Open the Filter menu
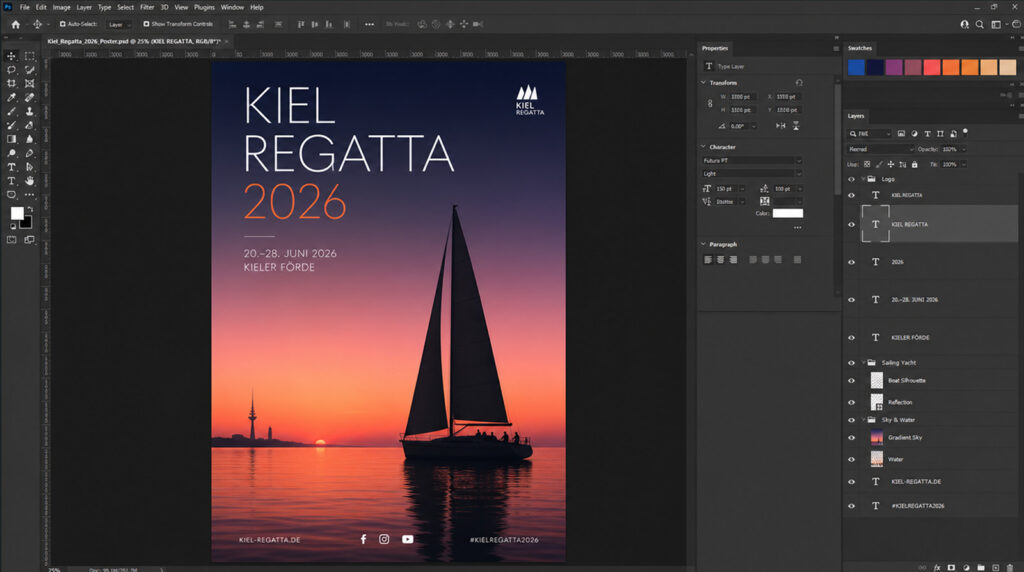The image size is (1024, 572). pos(147,7)
